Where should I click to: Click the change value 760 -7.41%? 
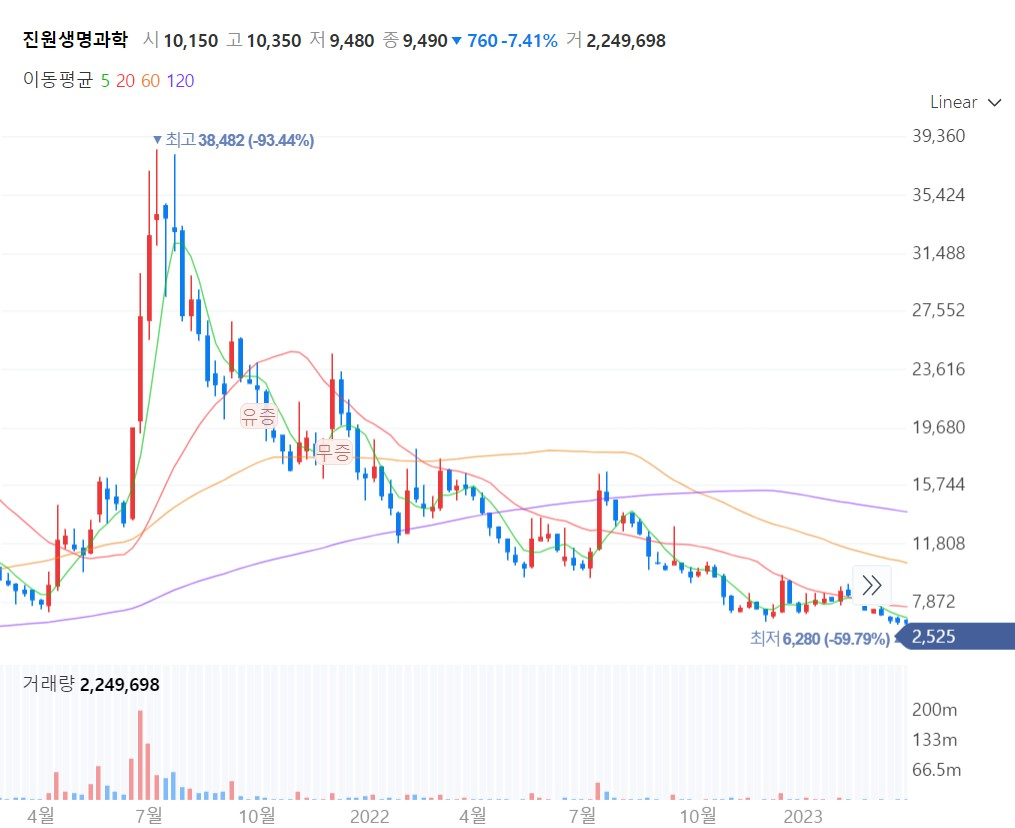pos(512,41)
